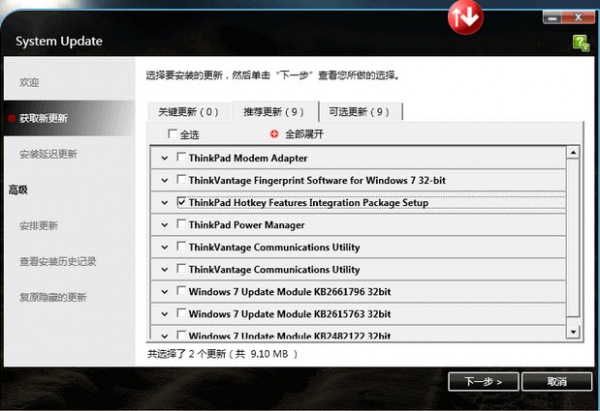Expand the KB2615763 update chevron
This screenshot has height=411, width=600.
pos(165,314)
